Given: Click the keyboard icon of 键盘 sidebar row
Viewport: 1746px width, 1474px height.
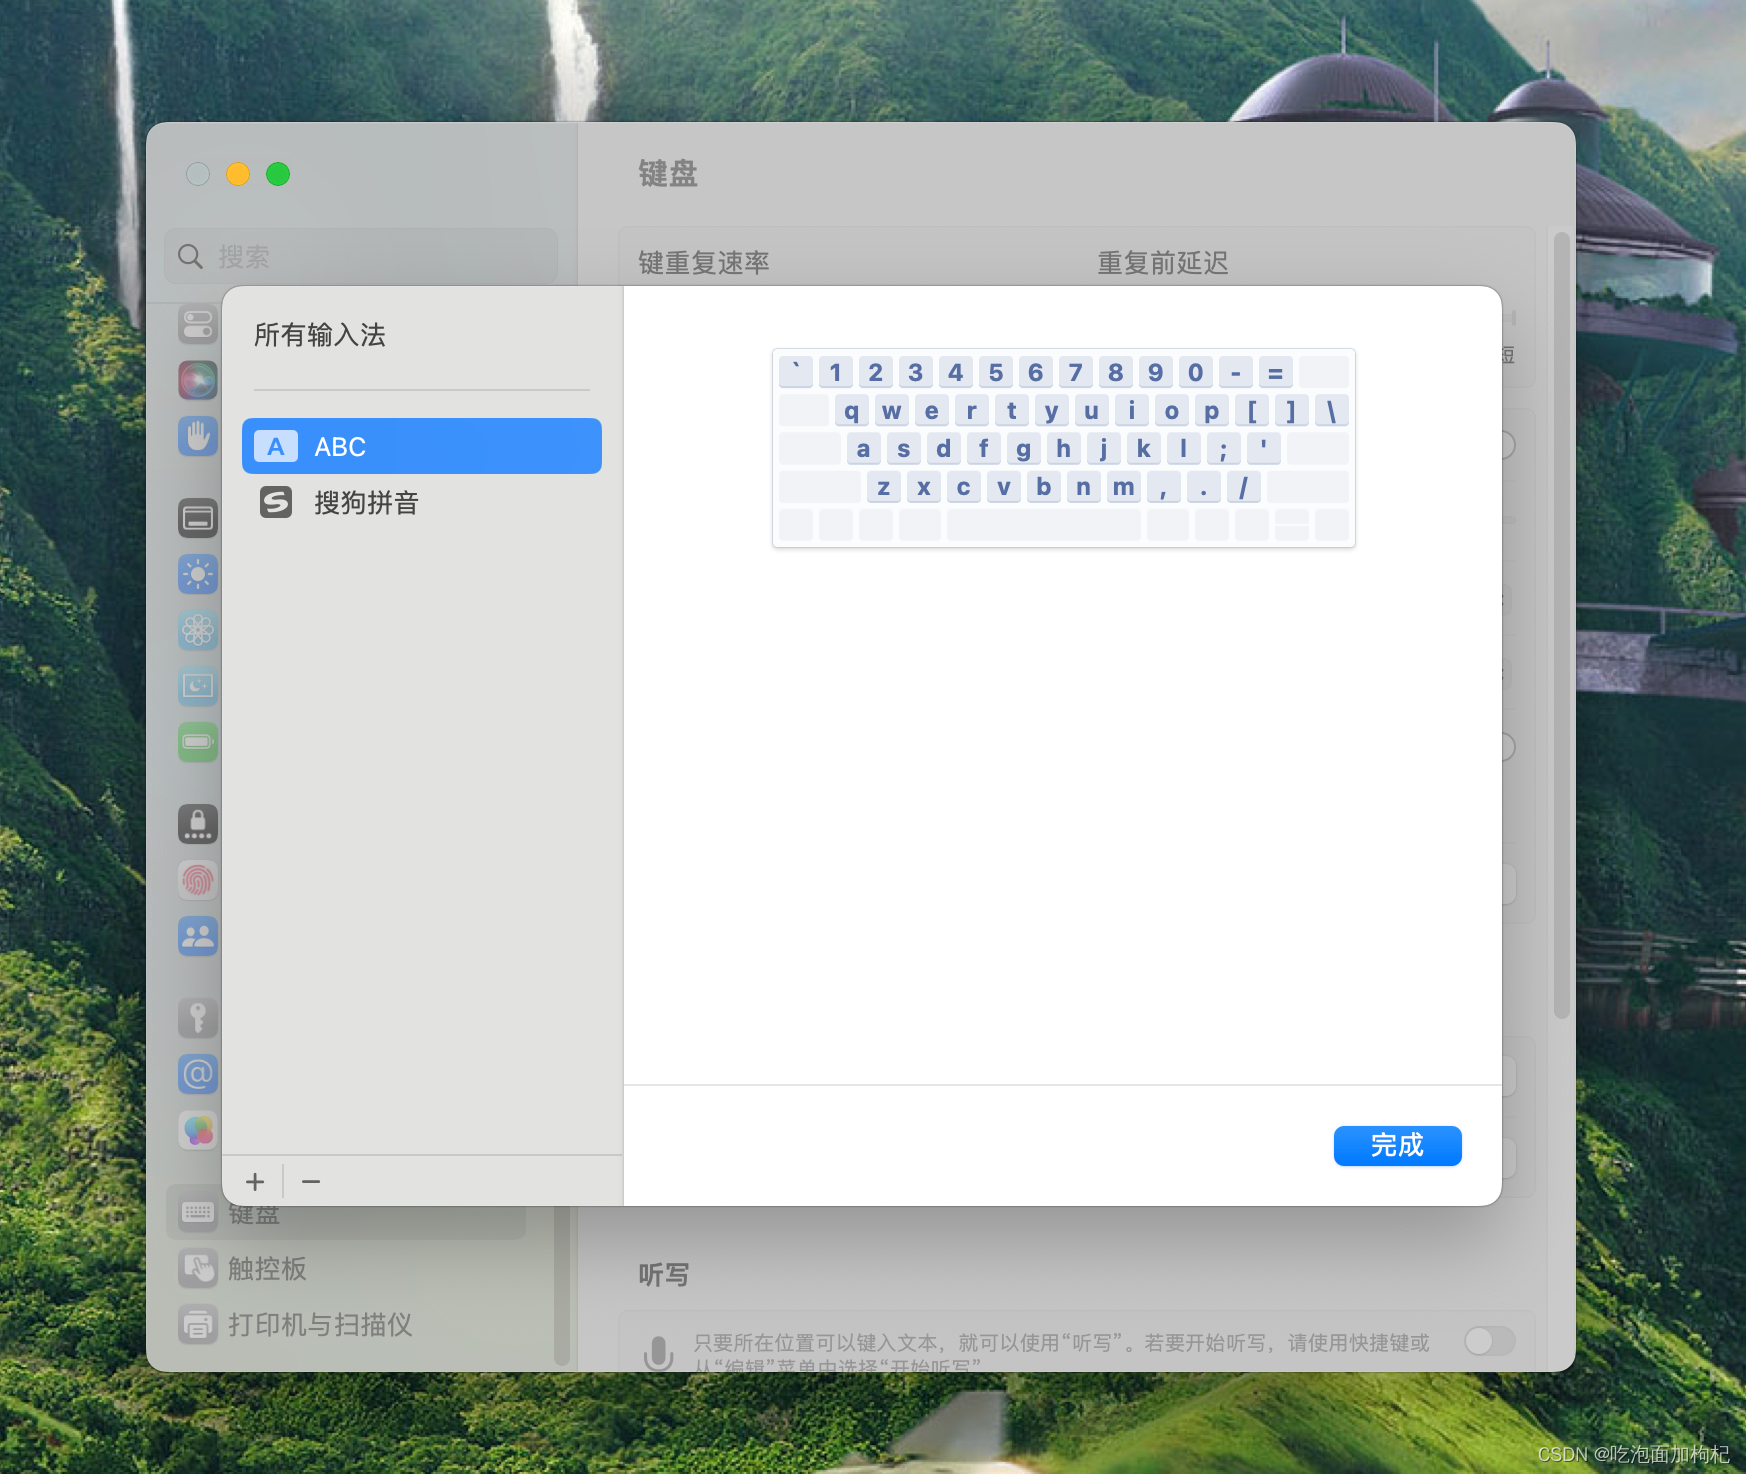Looking at the screenshot, I should pyautogui.click(x=198, y=1213).
